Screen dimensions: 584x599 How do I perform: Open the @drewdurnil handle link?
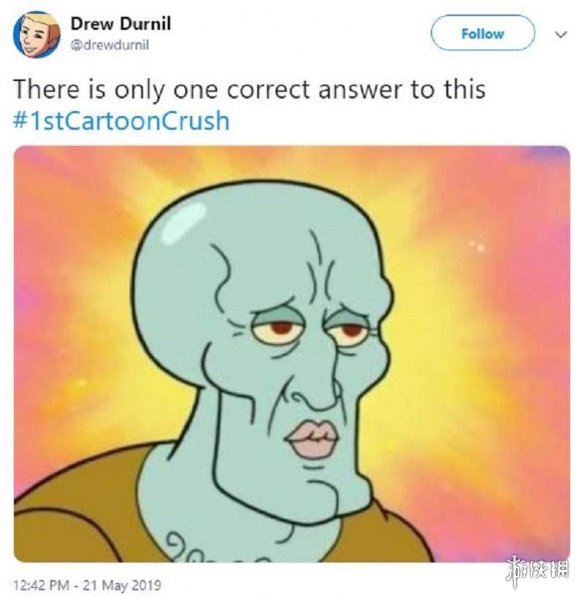coord(110,45)
